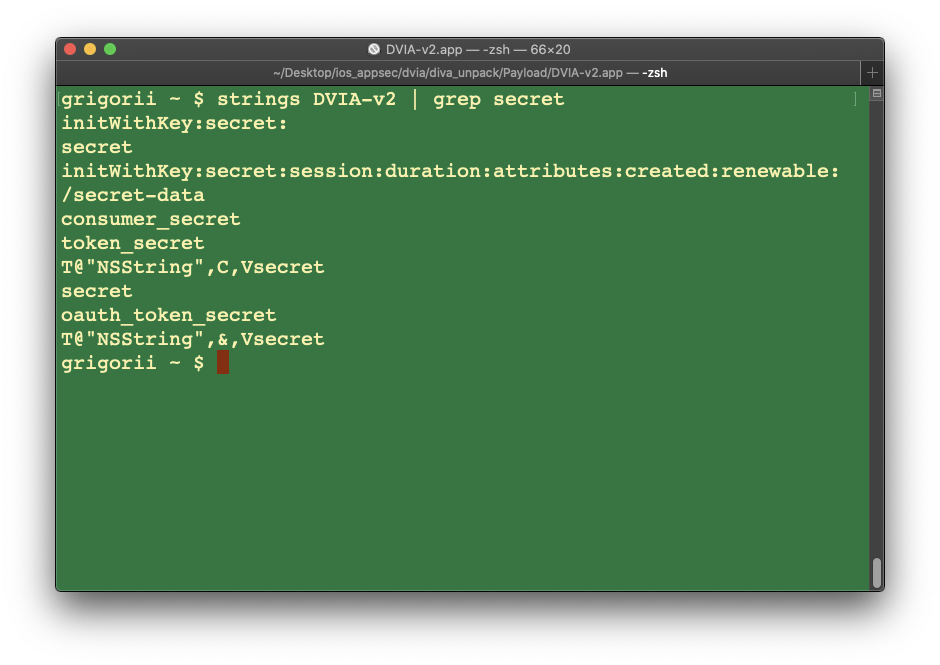Click the split pane icon above the scrollbar
Viewport: 940px width, 665px height.
click(876, 93)
